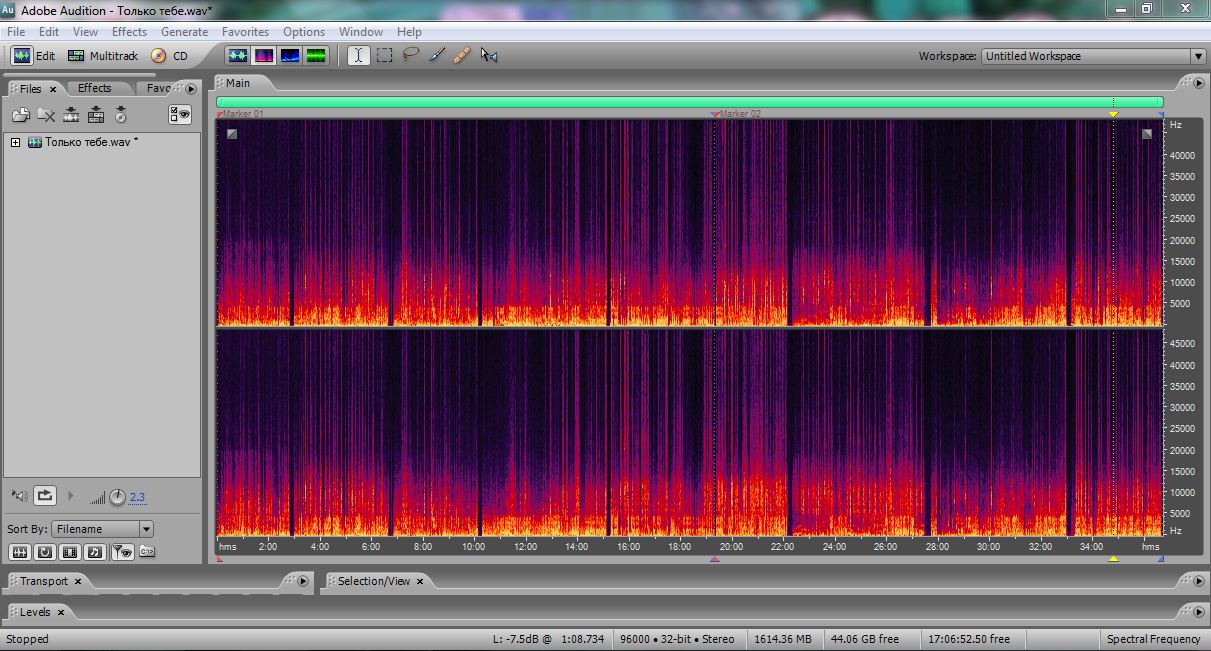Select the Marquee Selection tool
1211x651 pixels.
[385, 56]
